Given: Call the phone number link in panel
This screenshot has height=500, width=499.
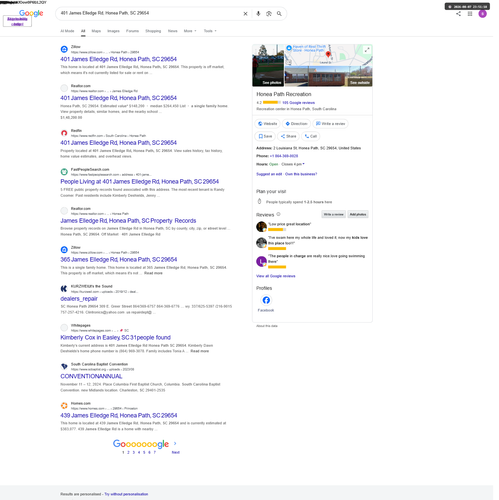Looking at the screenshot, I should (x=284, y=156).
